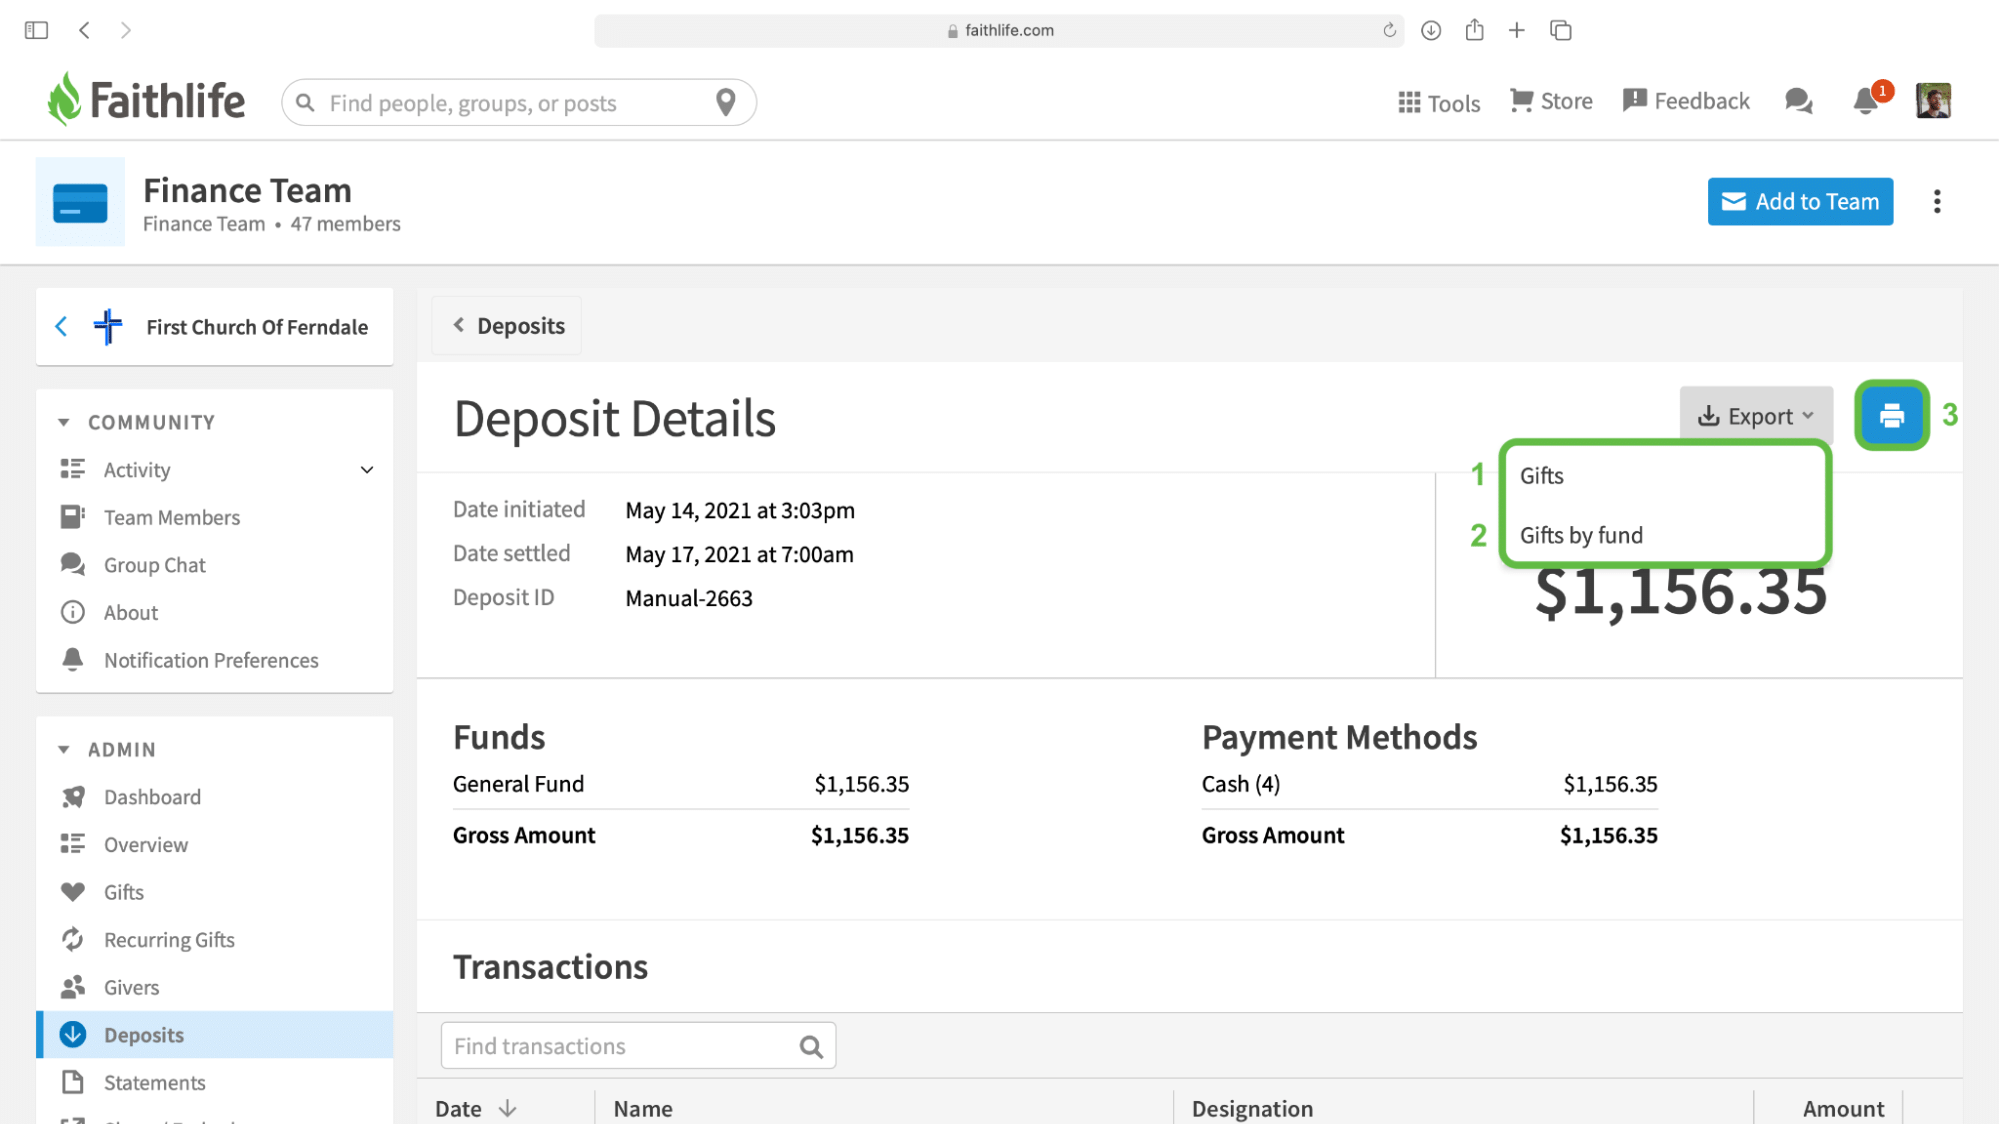Expand the Activity submenu chevron
1999x1125 pixels.
pos(367,470)
